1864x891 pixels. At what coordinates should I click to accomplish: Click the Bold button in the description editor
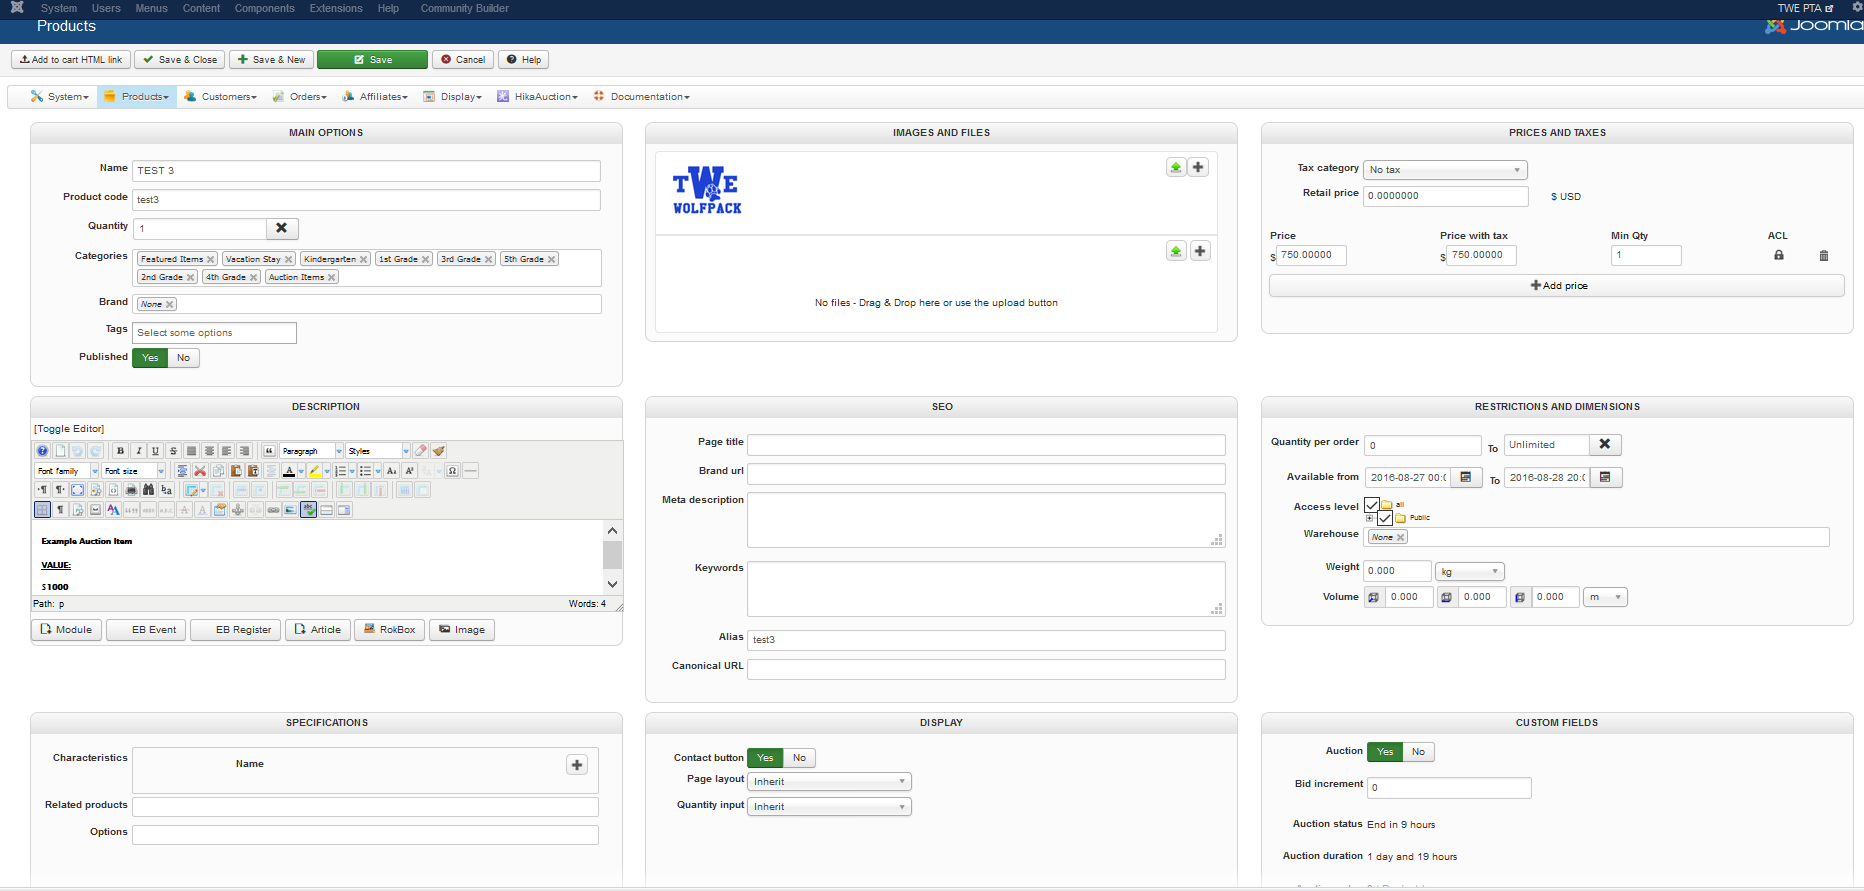click(x=121, y=451)
